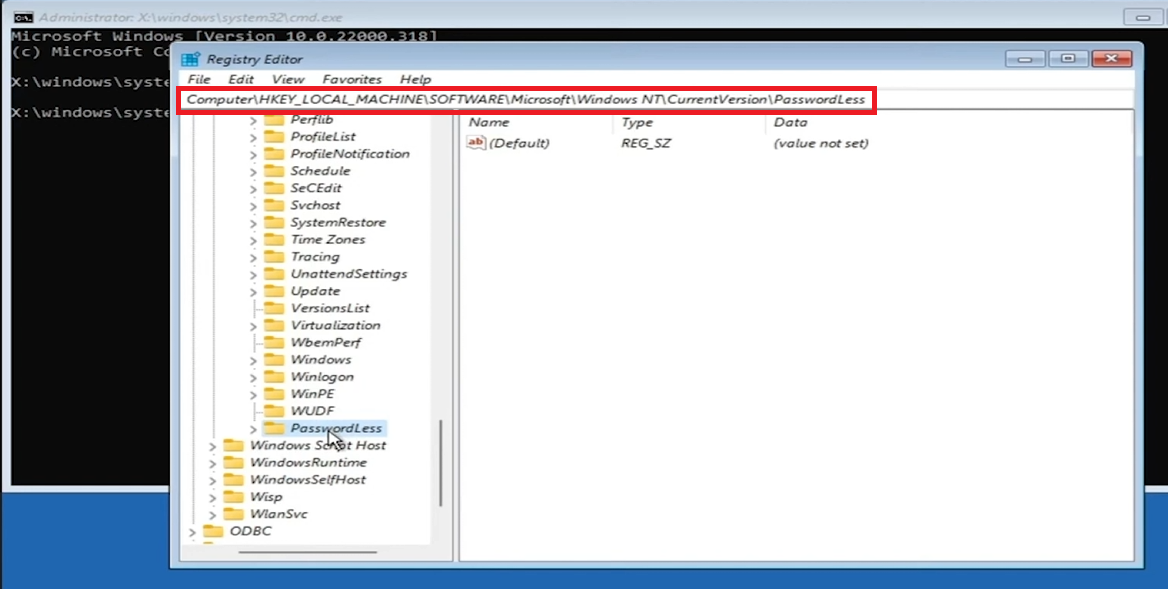Select the WbemPerf folder icon
The height and width of the screenshot is (589, 1168).
point(275,343)
